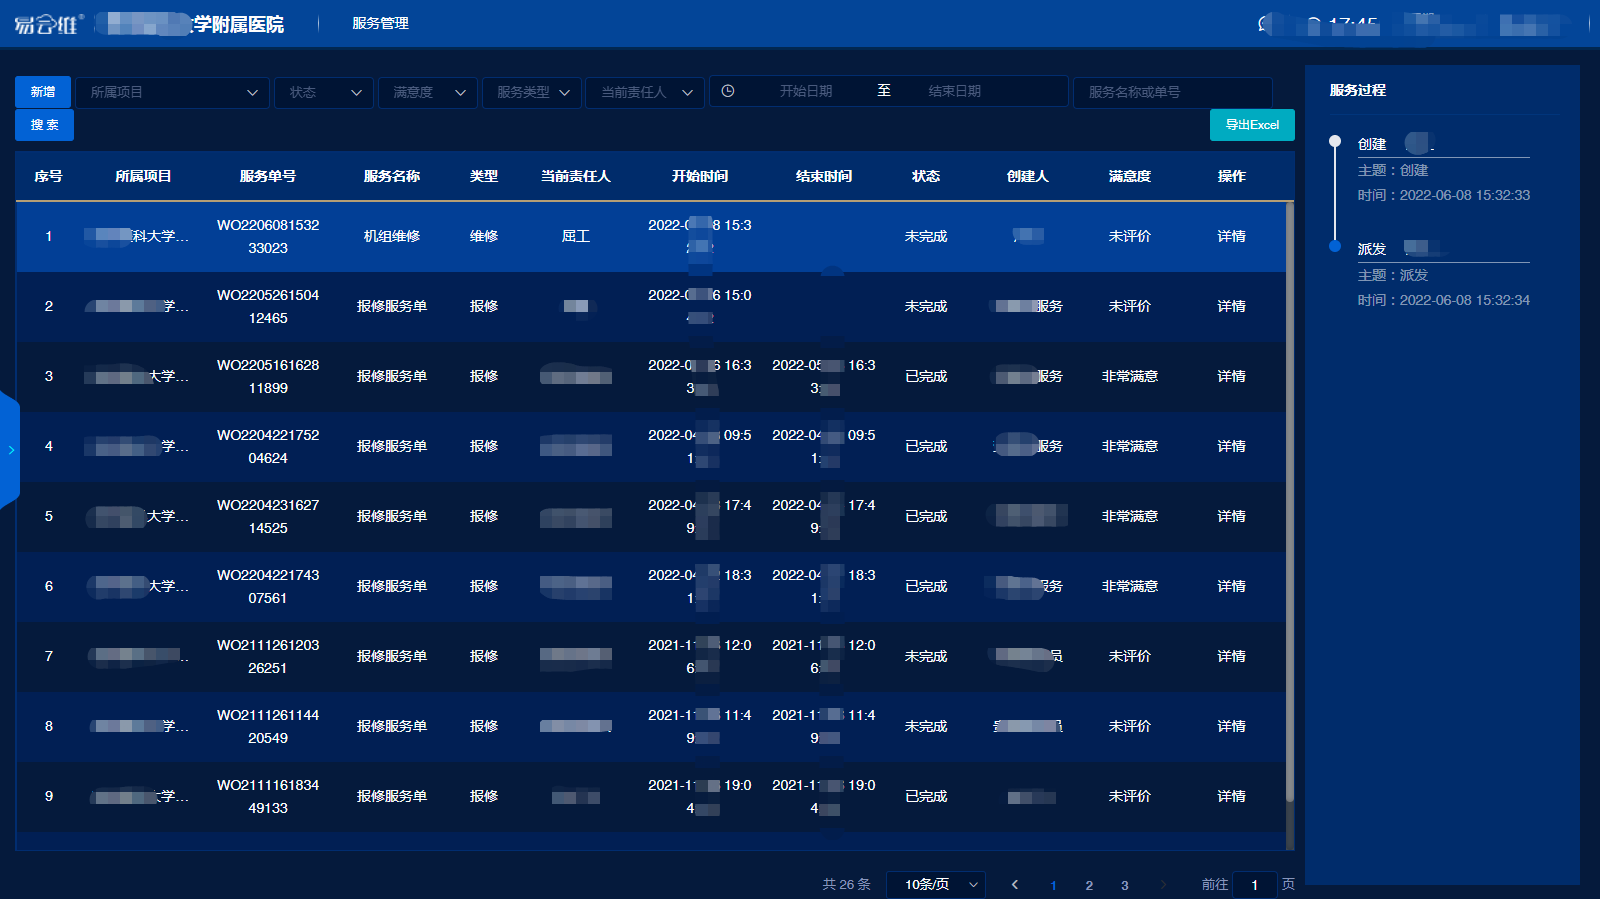Click the 新增 button
This screenshot has height=899, width=1600.
(x=43, y=92)
